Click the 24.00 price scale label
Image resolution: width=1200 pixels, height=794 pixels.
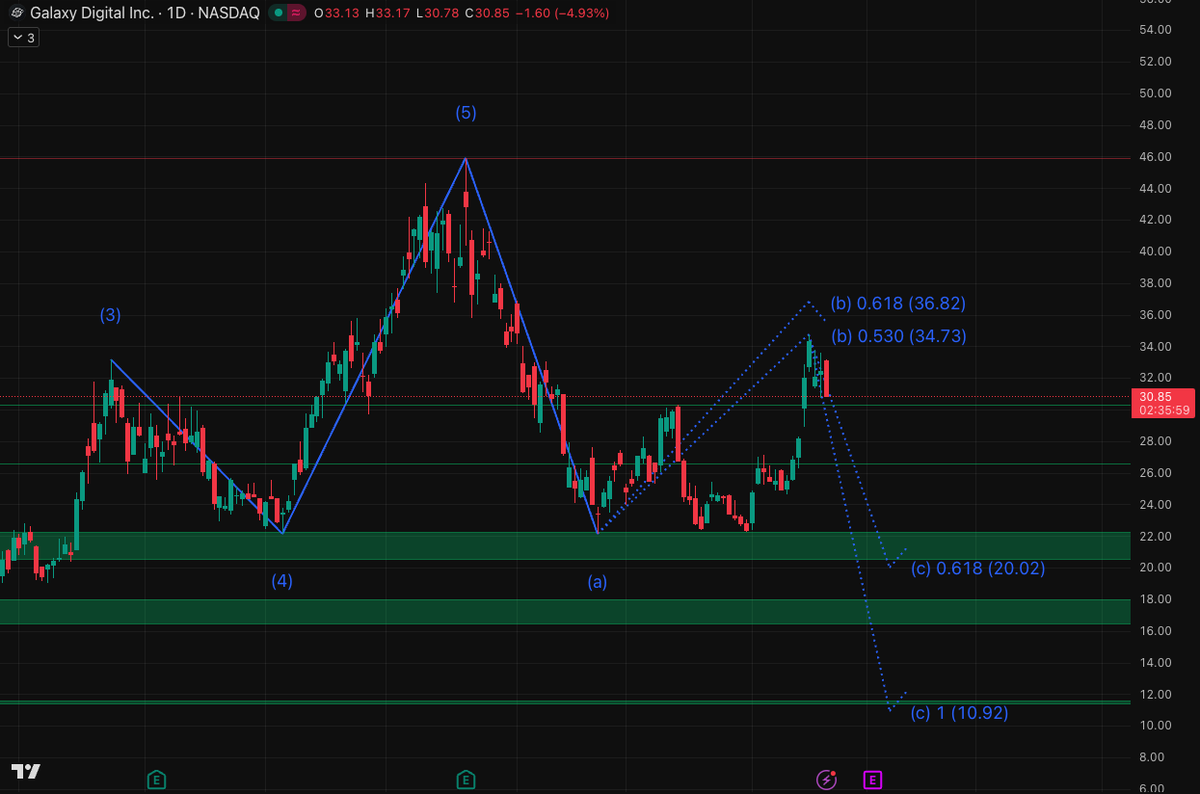[1155, 505]
